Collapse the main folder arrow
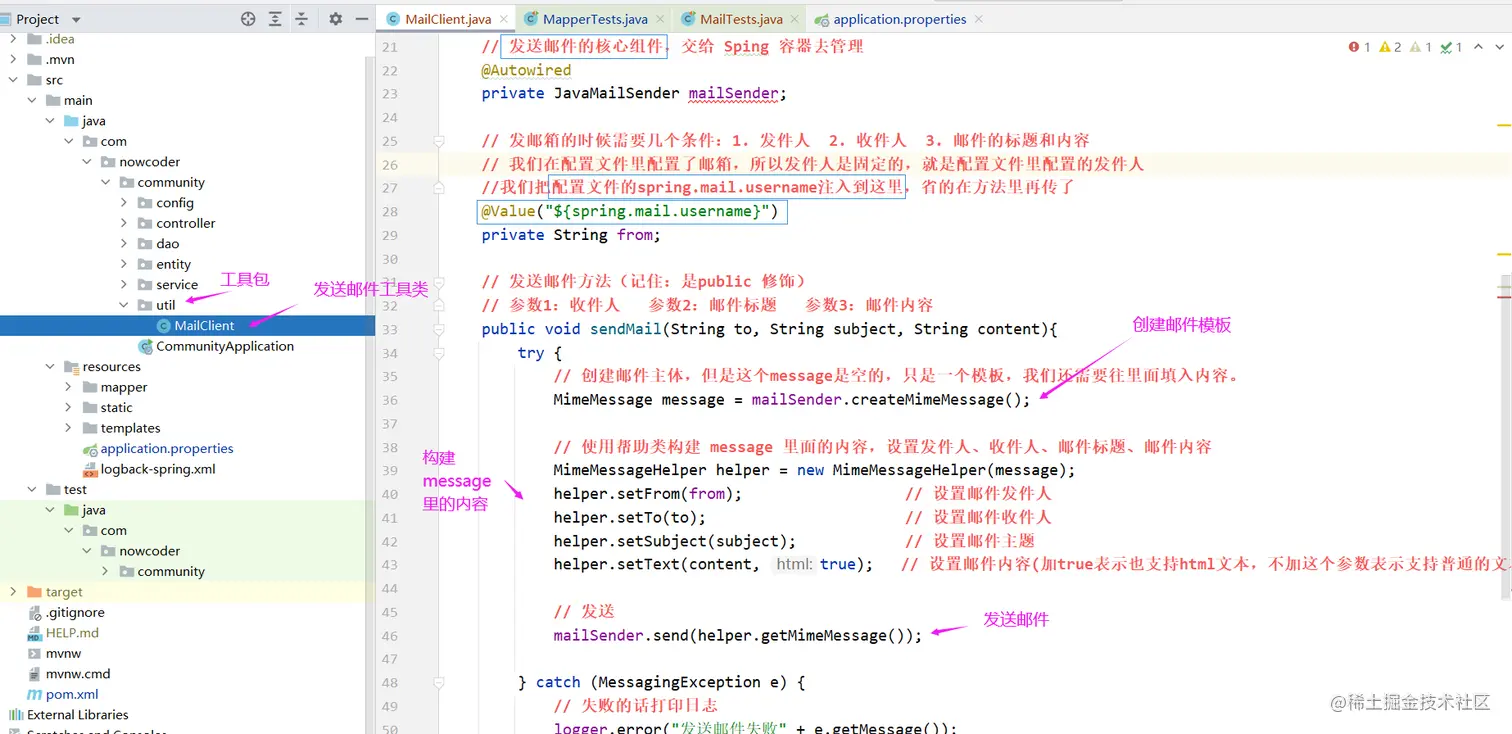The height and width of the screenshot is (734, 1512). [32, 100]
